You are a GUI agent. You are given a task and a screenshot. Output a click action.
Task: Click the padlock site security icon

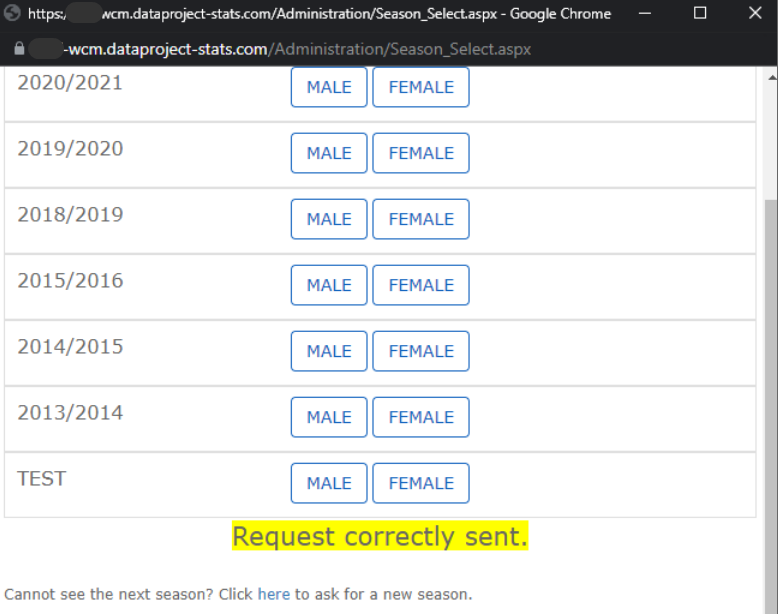[x=19, y=49]
